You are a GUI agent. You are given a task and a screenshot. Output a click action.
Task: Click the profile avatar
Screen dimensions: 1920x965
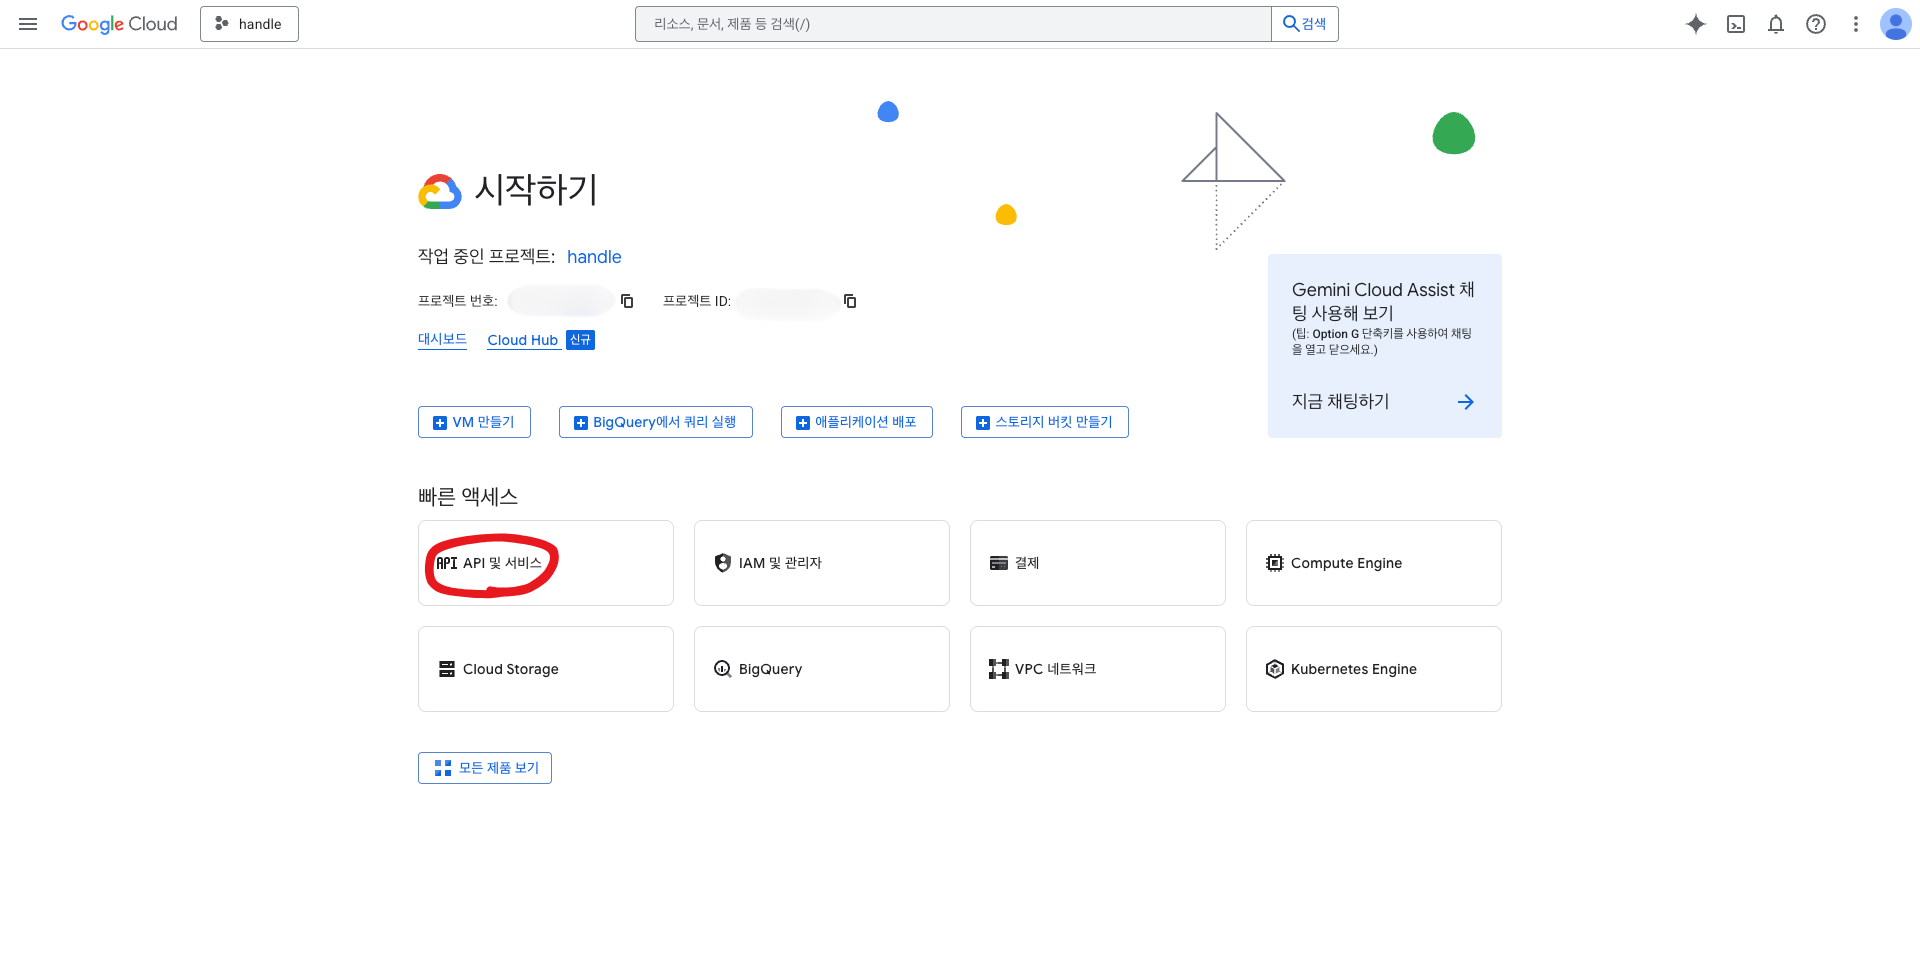pyautogui.click(x=1896, y=24)
